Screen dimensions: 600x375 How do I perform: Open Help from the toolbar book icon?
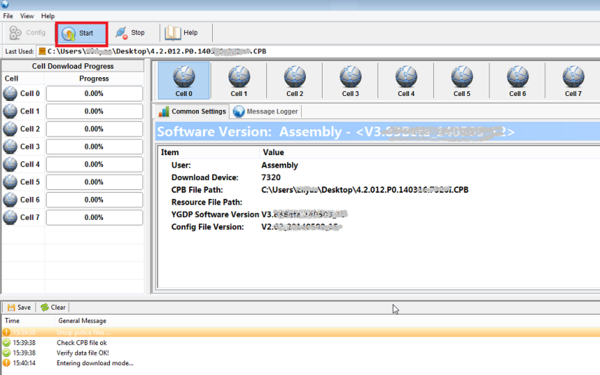pos(181,33)
